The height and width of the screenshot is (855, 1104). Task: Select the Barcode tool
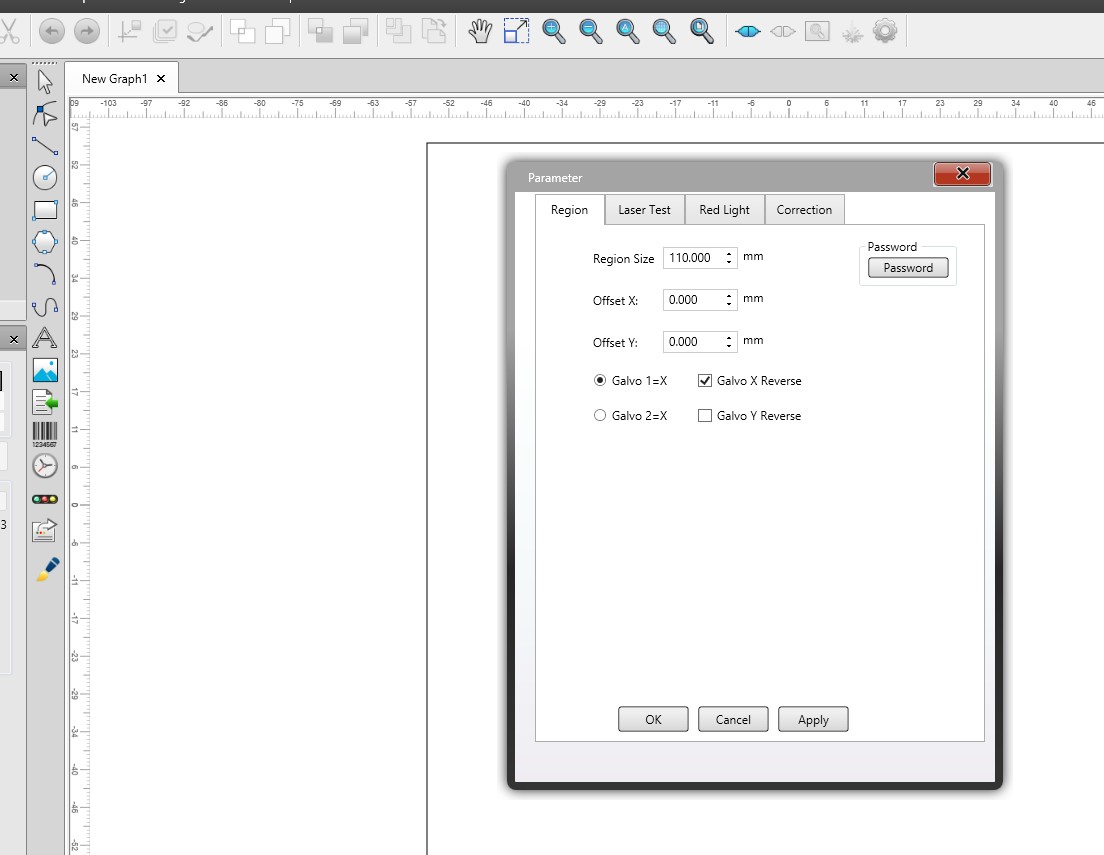tap(45, 434)
